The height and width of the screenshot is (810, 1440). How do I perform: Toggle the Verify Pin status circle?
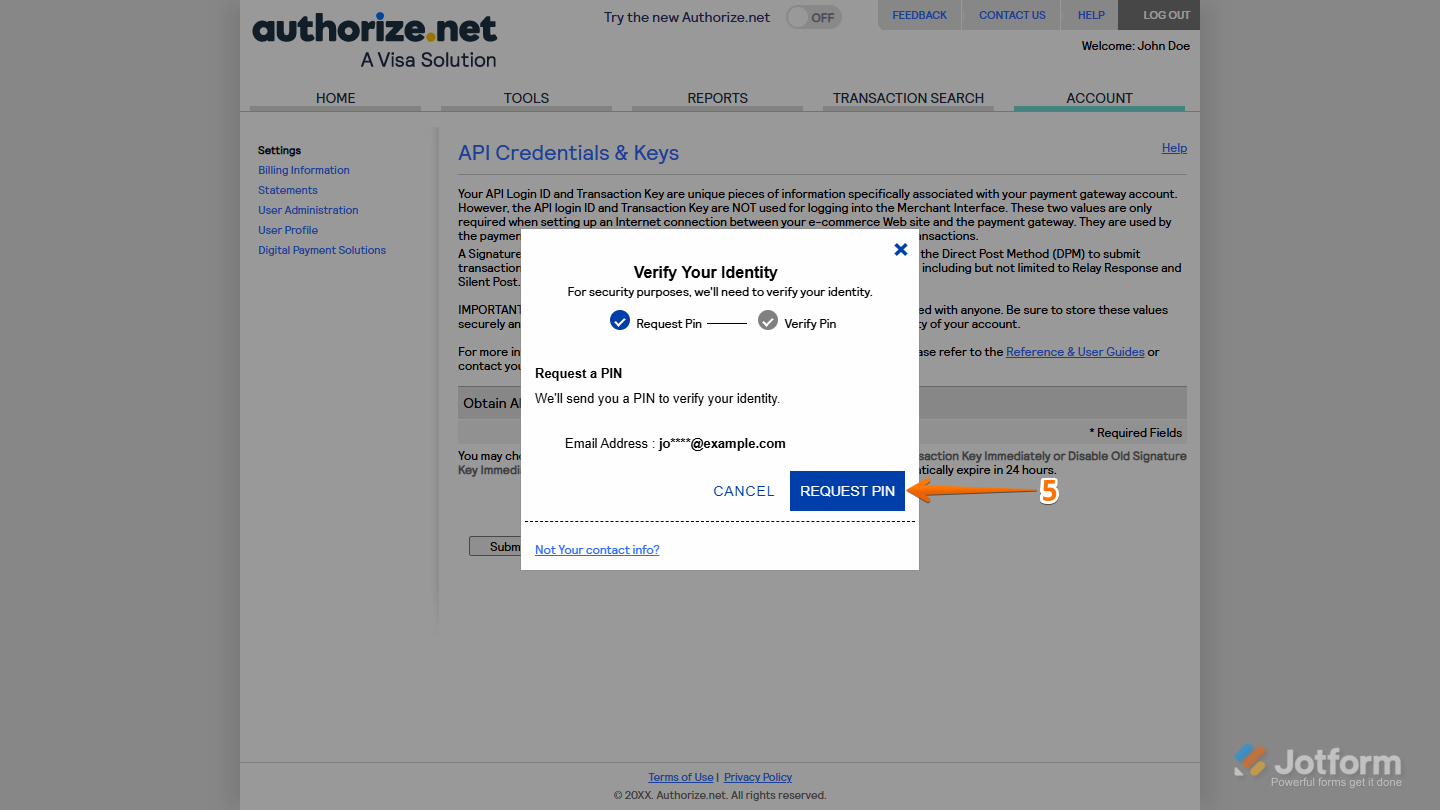pyautogui.click(x=767, y=320)
